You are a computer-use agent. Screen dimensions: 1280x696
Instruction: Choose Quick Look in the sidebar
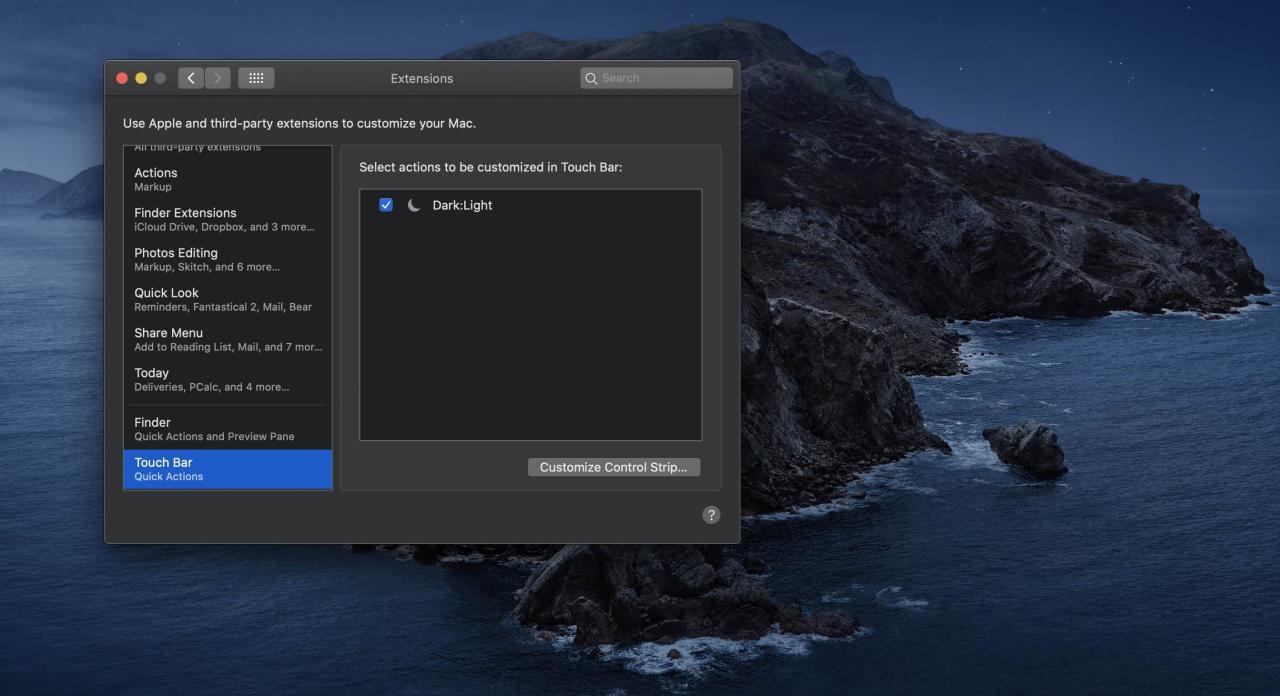coord(227,299)
